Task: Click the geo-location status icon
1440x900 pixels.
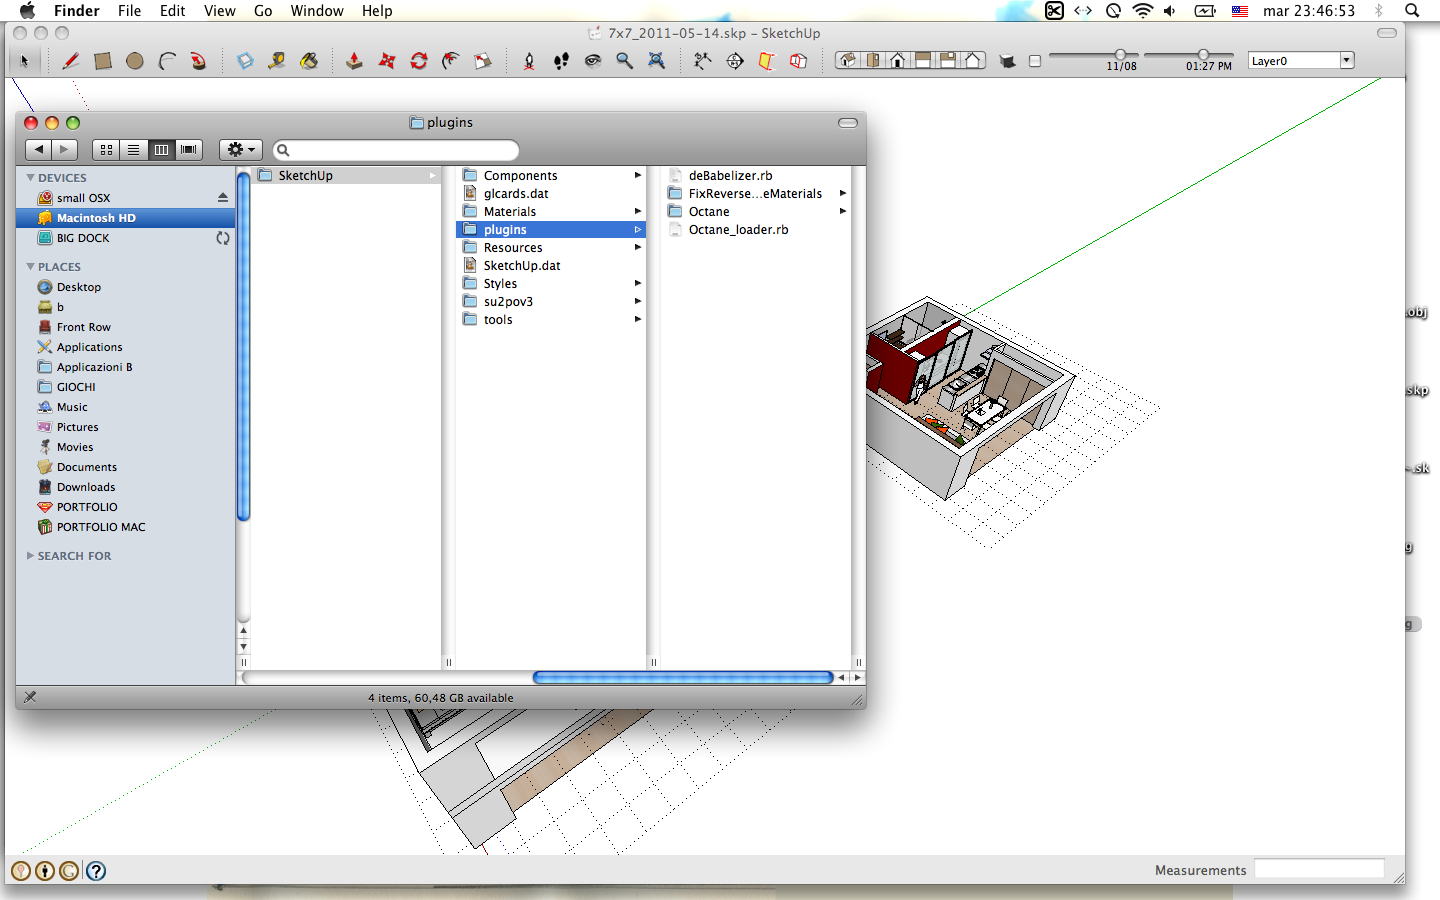Action: click(x=20, y=871)
